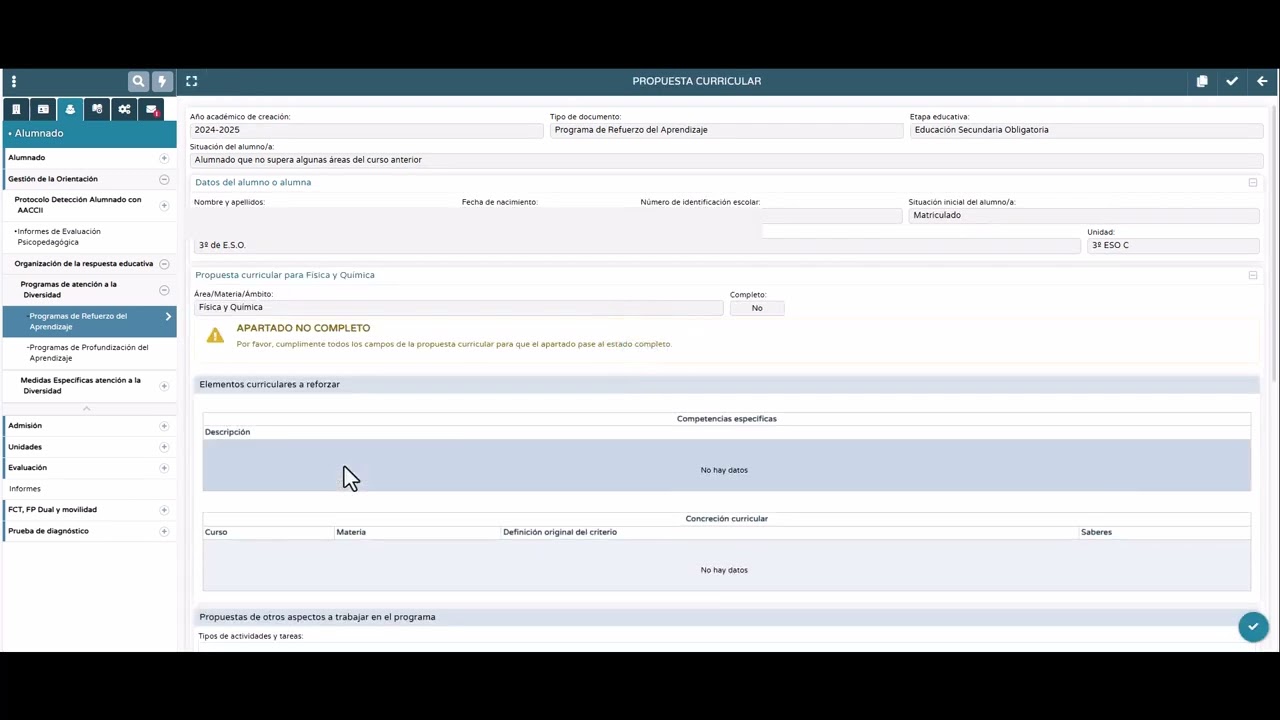Expand the Admisión sidebar section

click(164, 426)
